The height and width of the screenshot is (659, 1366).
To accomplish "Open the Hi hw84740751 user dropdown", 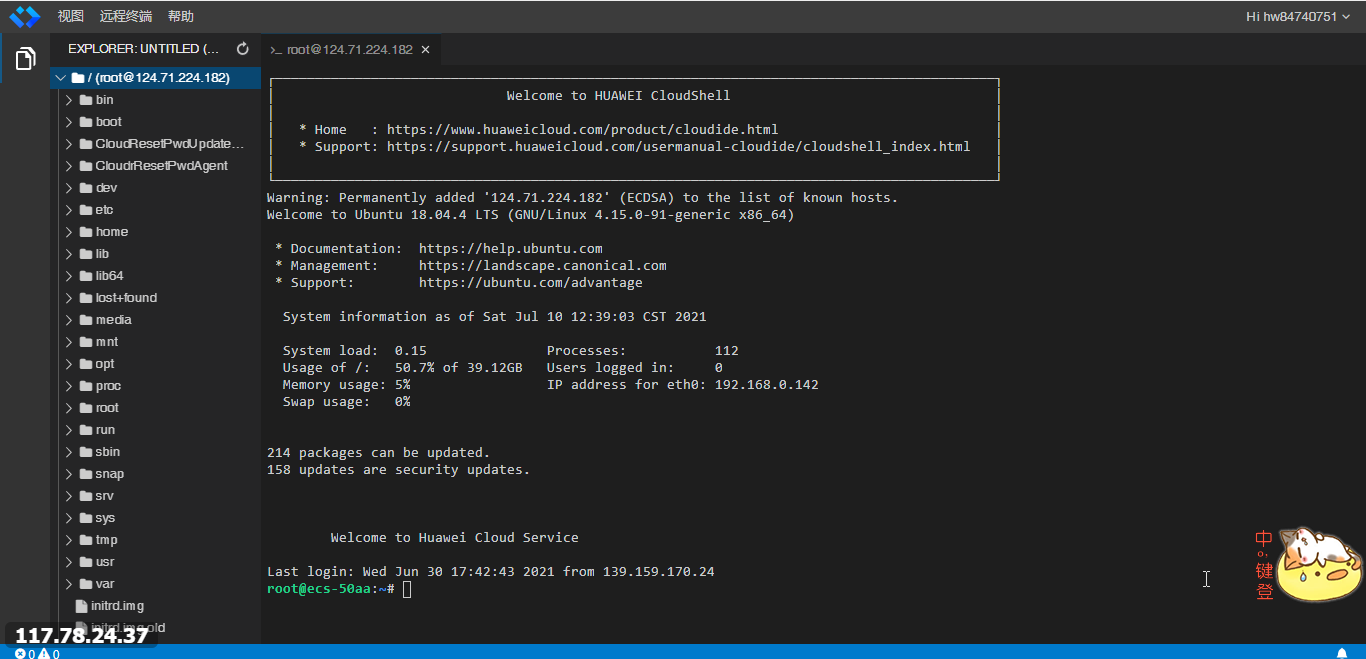I will point(1298,16).
